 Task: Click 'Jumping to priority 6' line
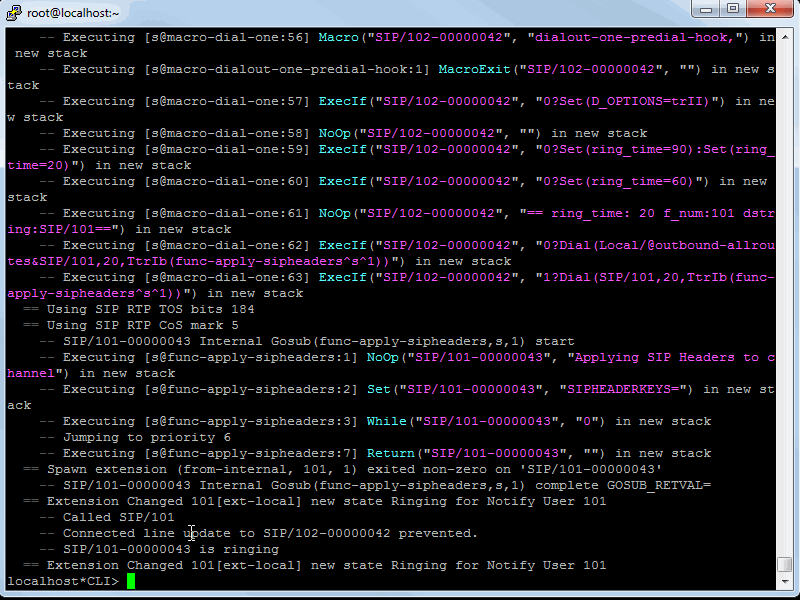pyautogui.click(x=135, y=437)
